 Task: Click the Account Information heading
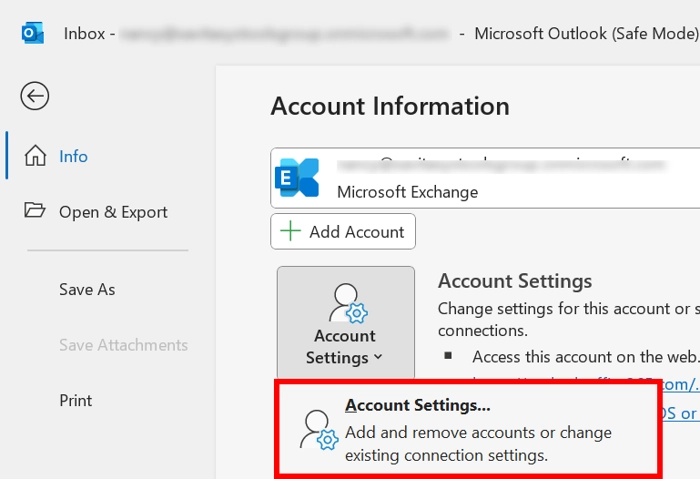390,106
